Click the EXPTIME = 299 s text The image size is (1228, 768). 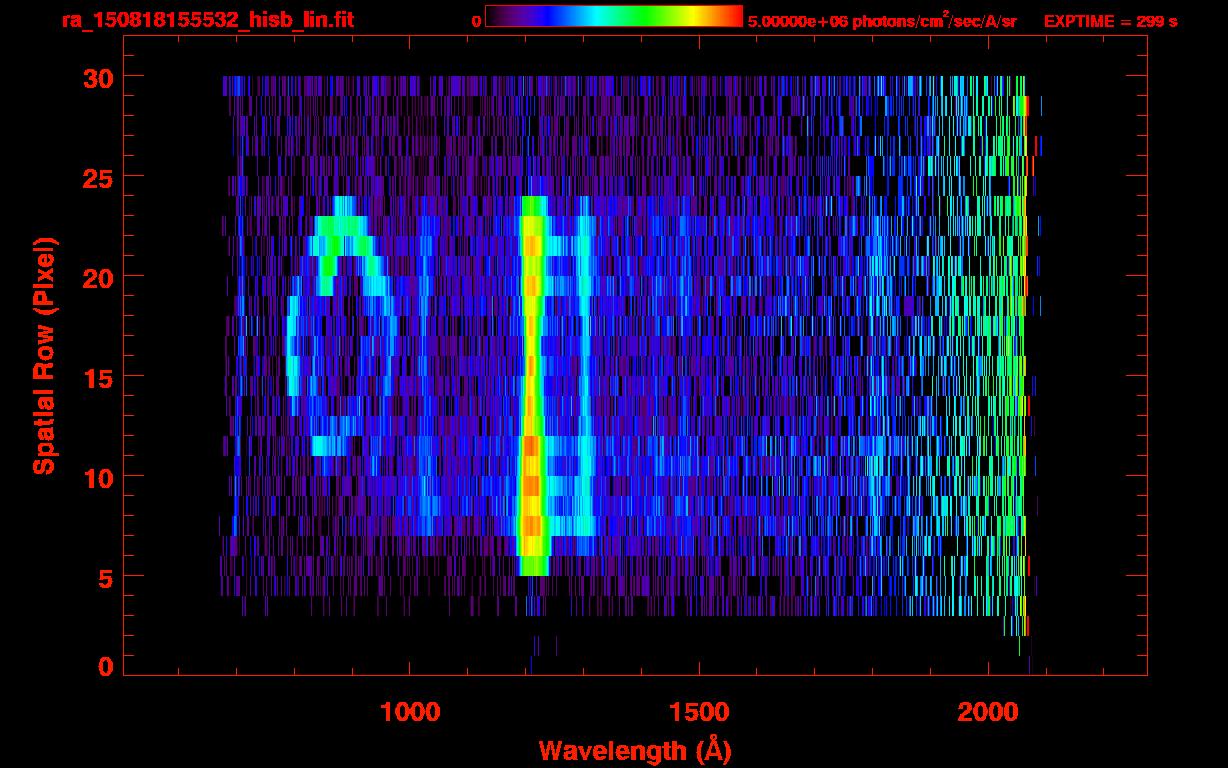(x=1110, y=21)
